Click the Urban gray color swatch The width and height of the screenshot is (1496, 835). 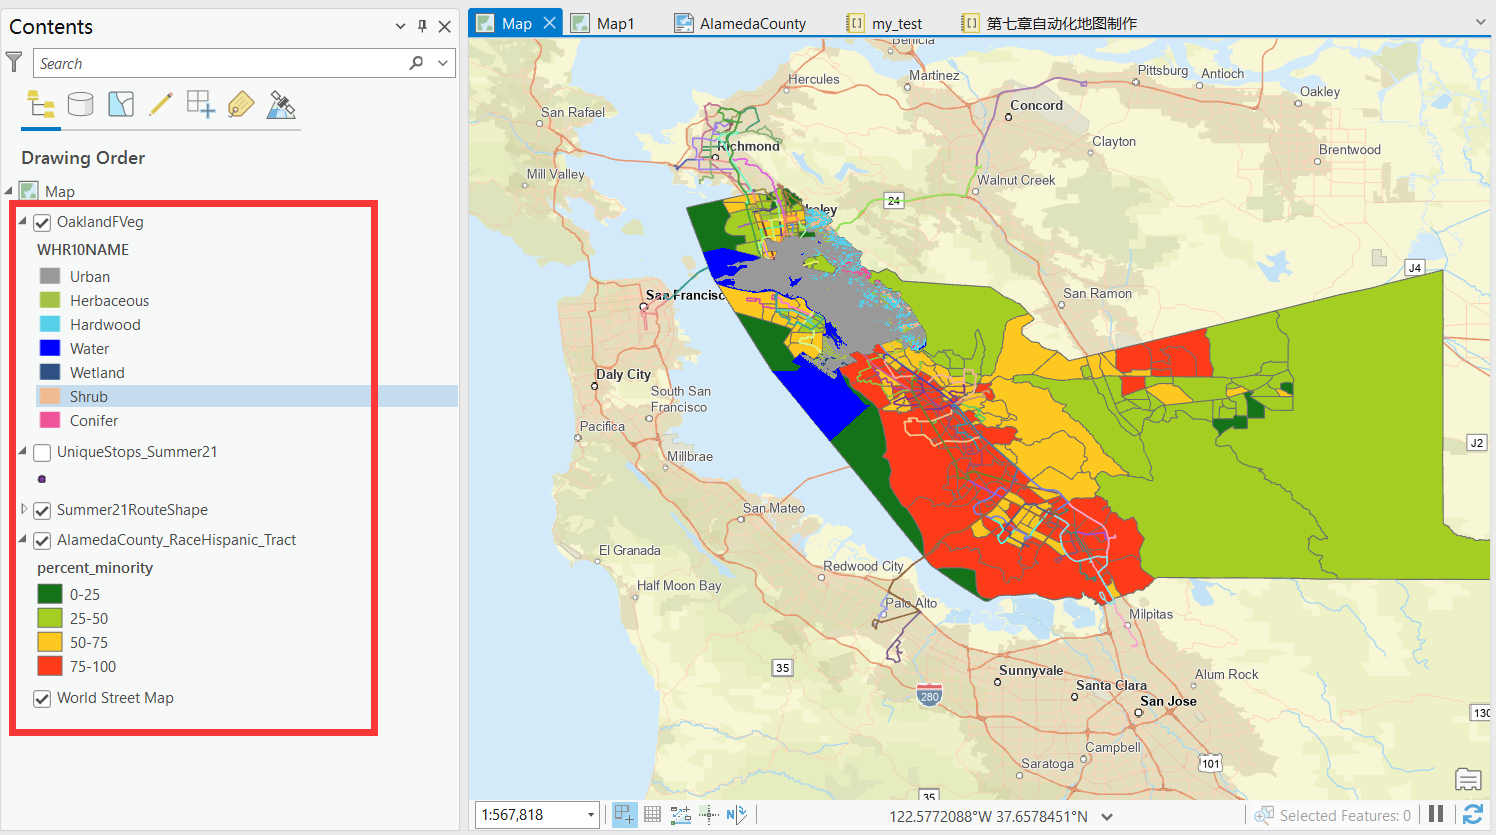tap(50, 276)
